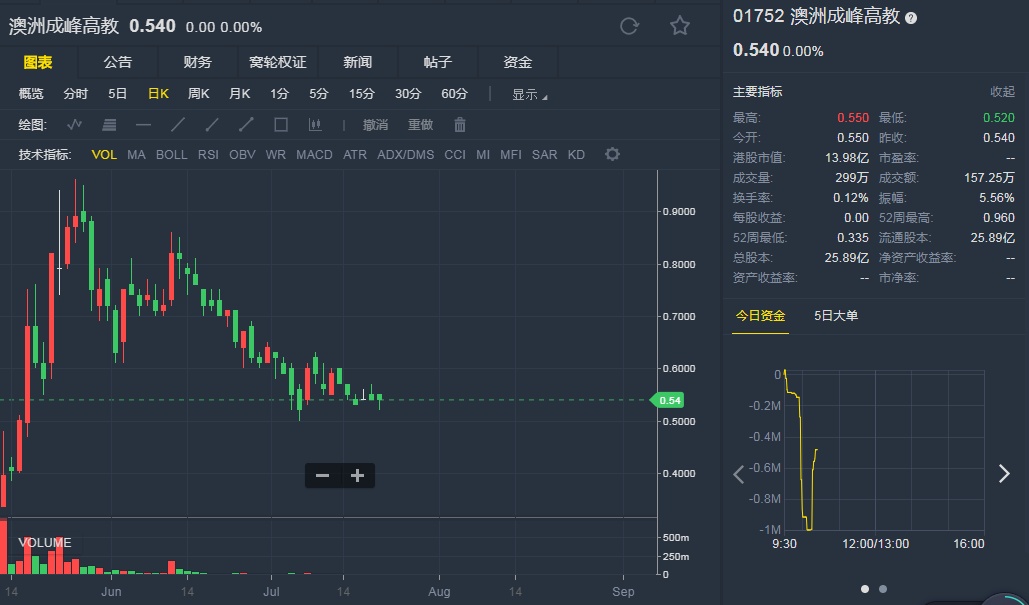Enable the BOLL indicator
Image resolution: width=1029 pixels, height=605 pixels.
pyautogui.click(x=171, y=155)
